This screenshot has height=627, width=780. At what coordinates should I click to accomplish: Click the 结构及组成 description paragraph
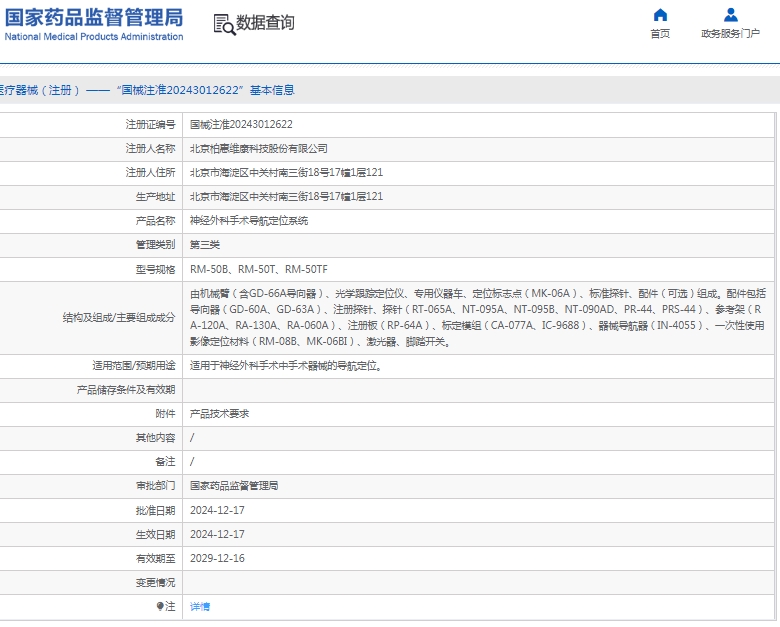pyautogui.click(x=478, y=317)
